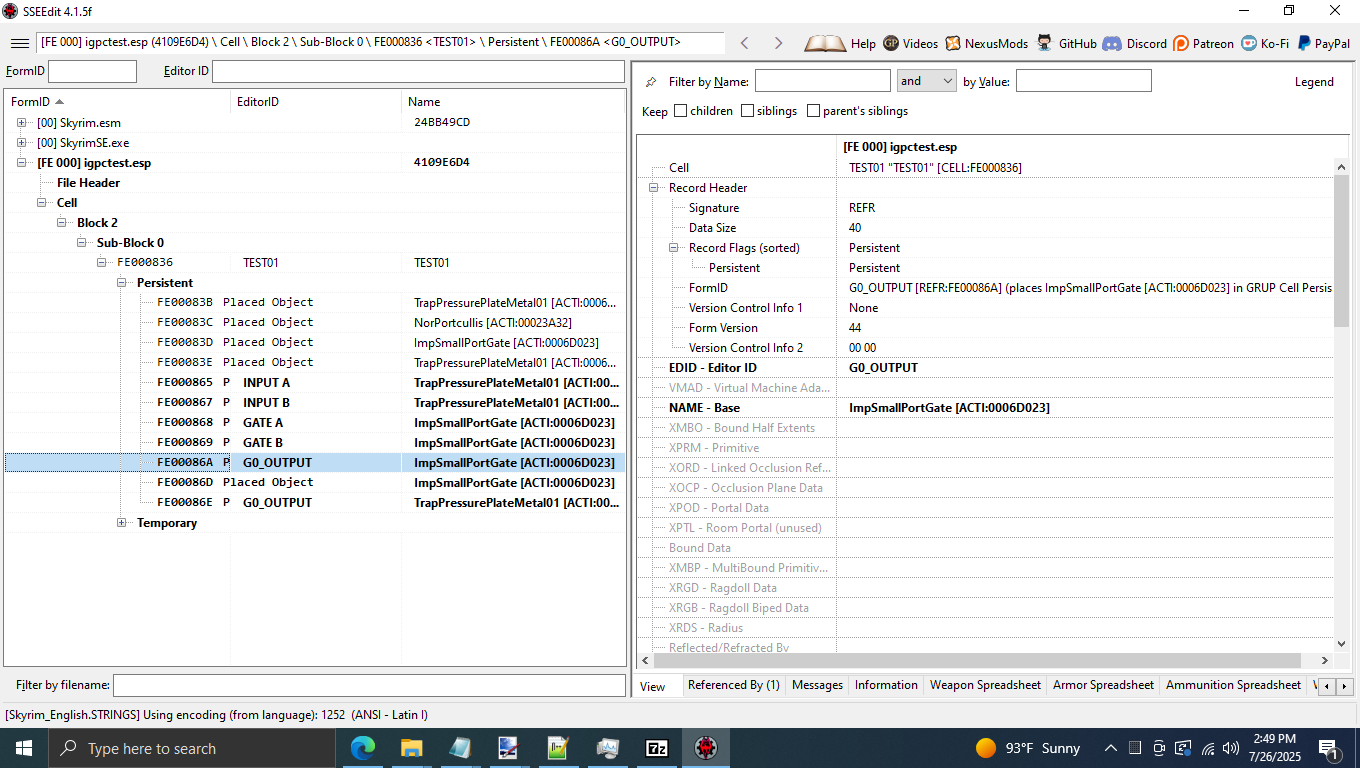
Task: Open Windows Start menu
Action: tap(23, 748)
